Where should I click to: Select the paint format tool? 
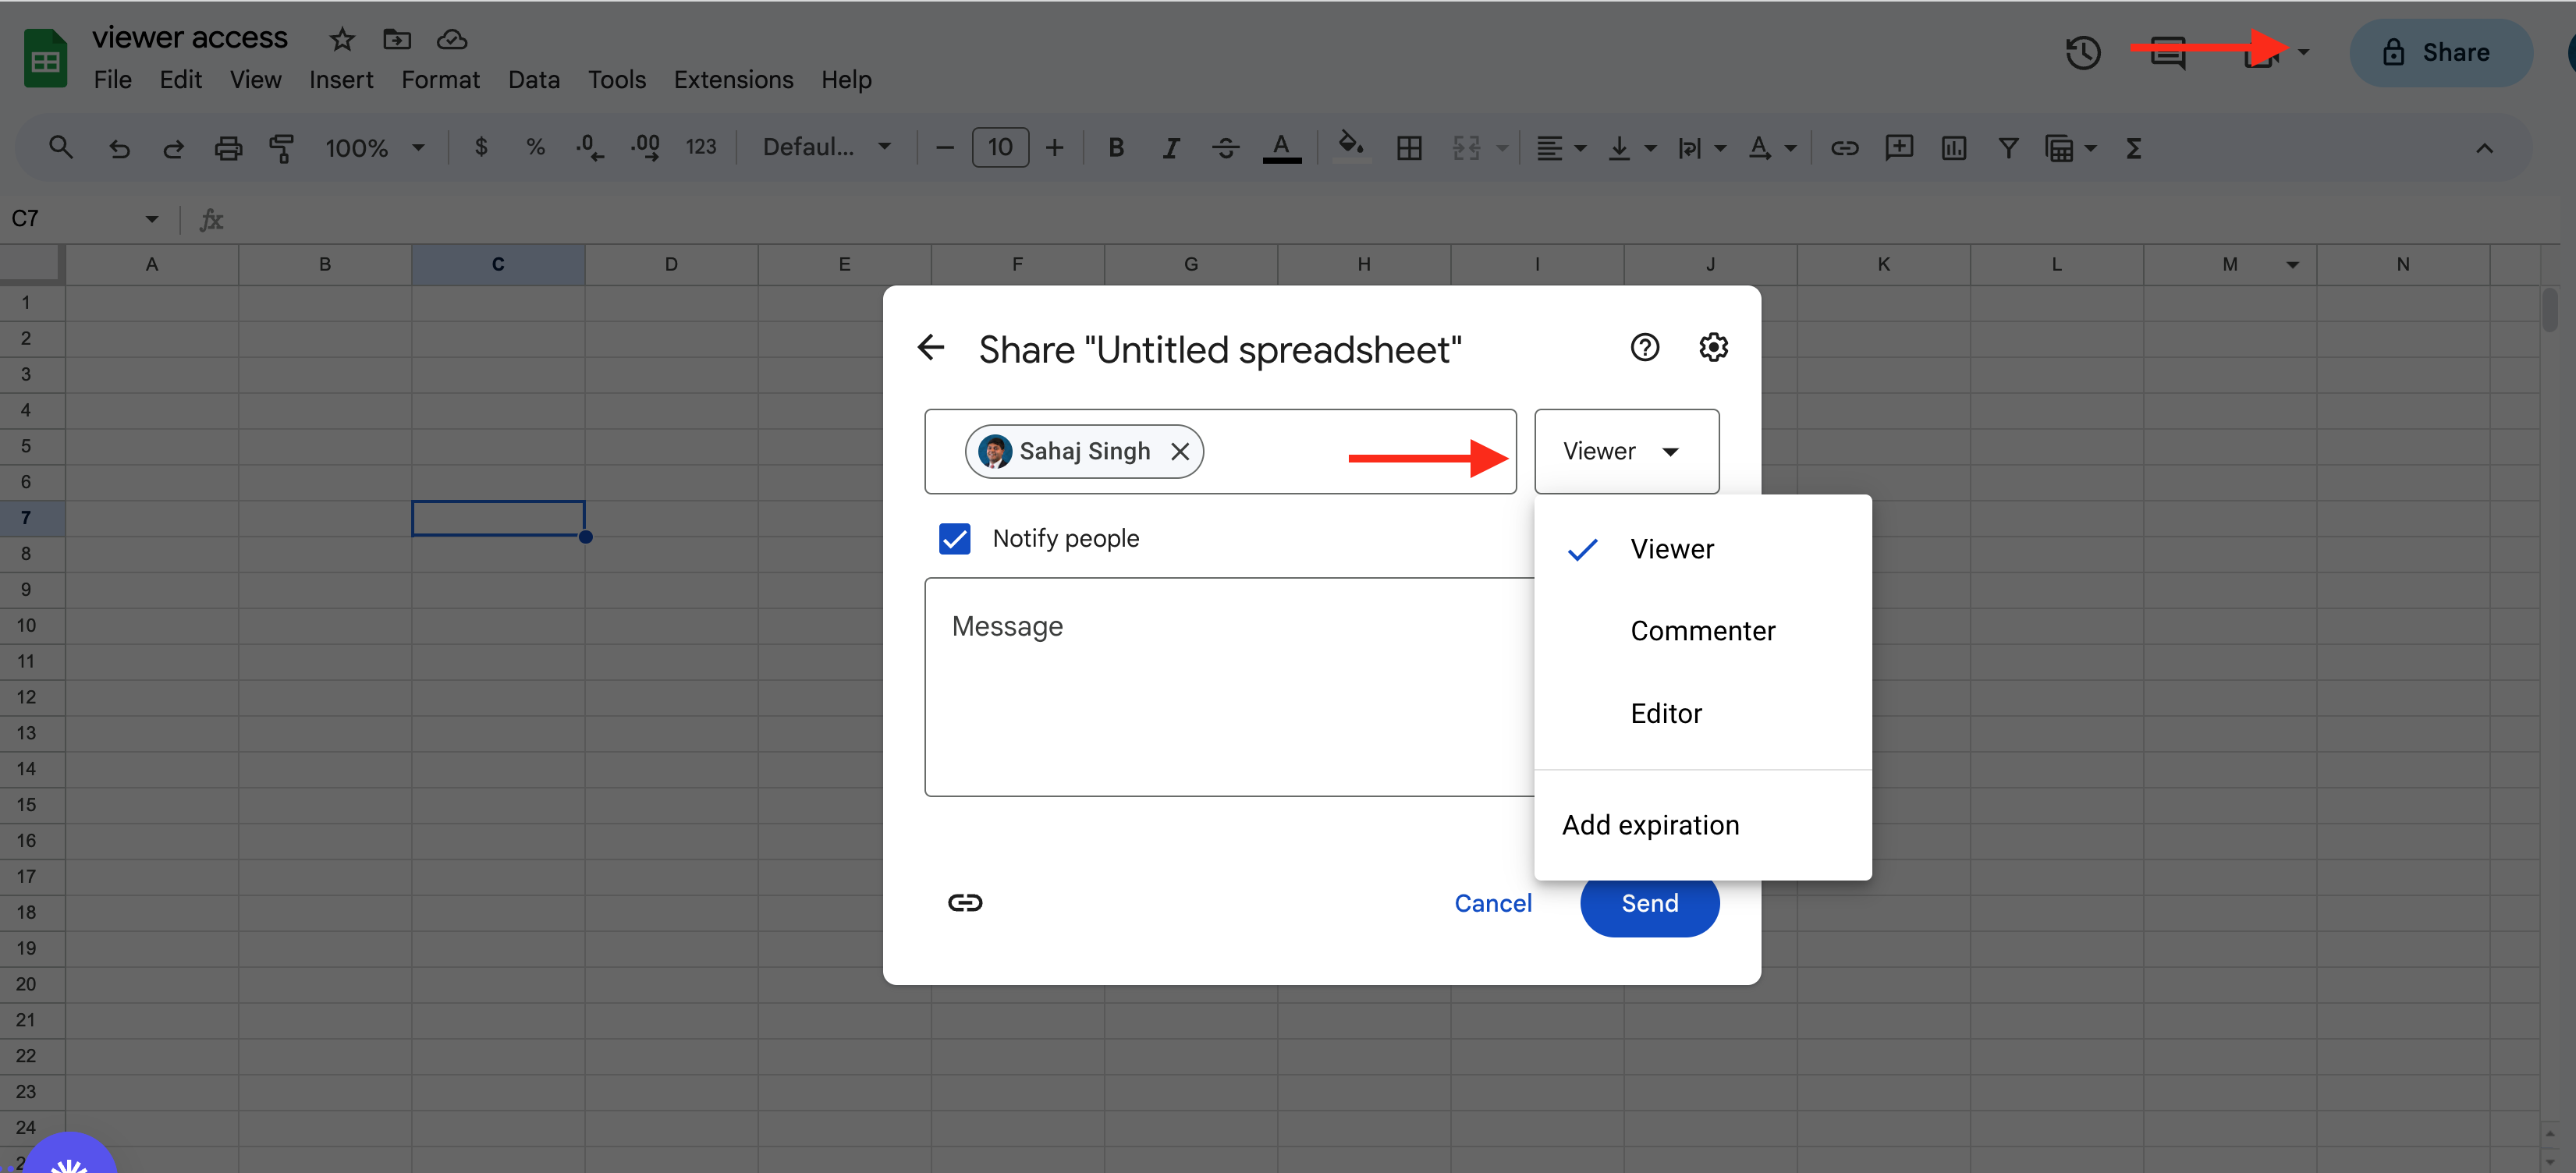[x=282, y=148]
